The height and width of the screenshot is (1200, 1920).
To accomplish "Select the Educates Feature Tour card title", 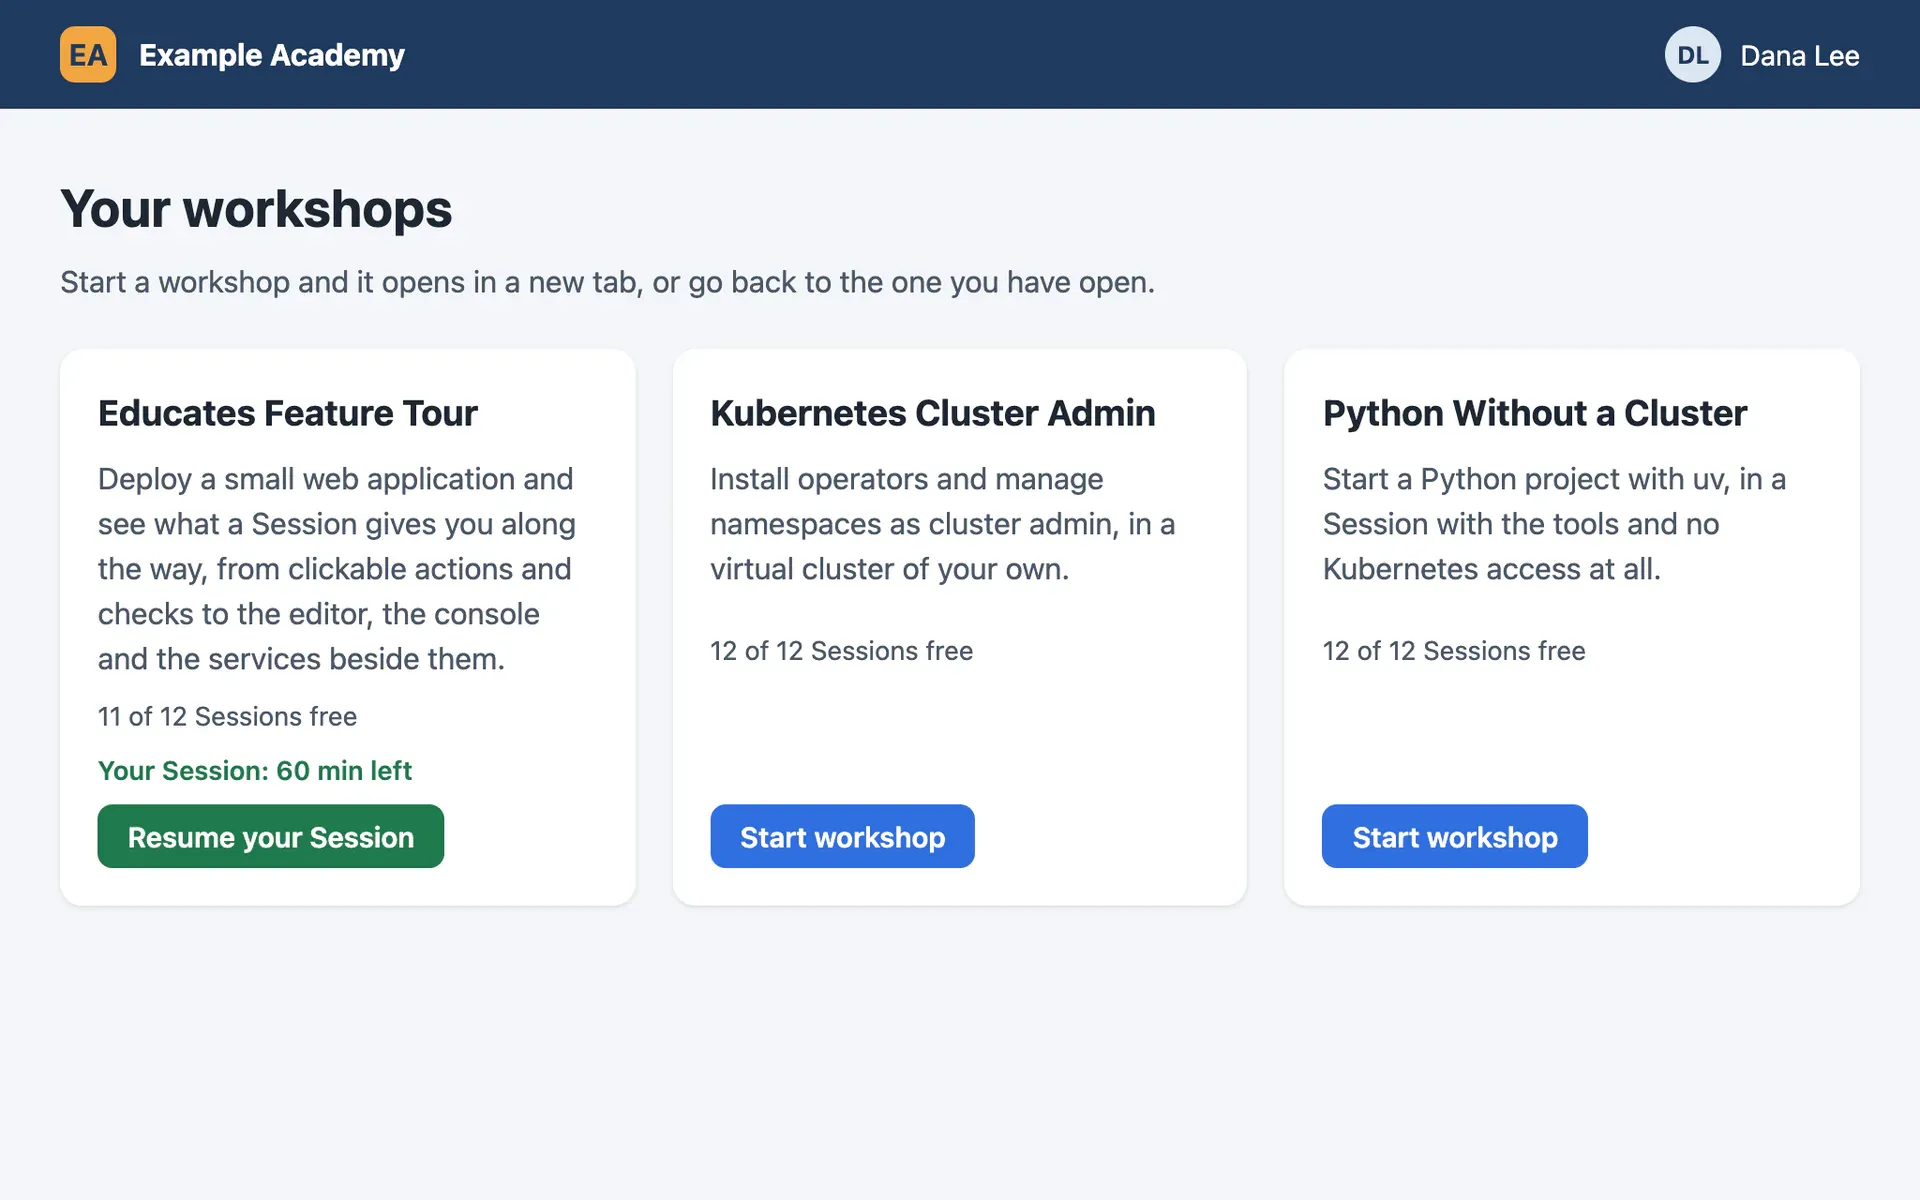I will point(288,413).
